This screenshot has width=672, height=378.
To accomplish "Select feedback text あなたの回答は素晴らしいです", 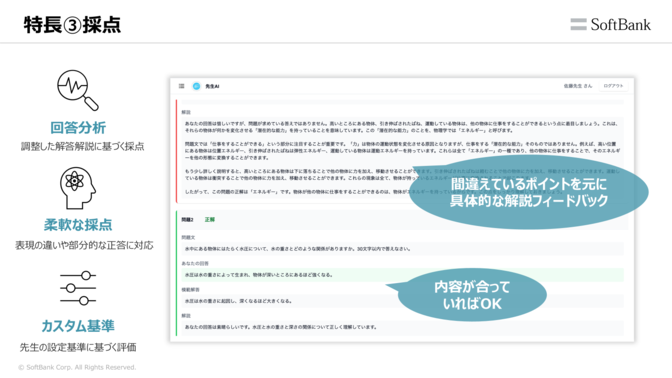I will click(281, 327).
